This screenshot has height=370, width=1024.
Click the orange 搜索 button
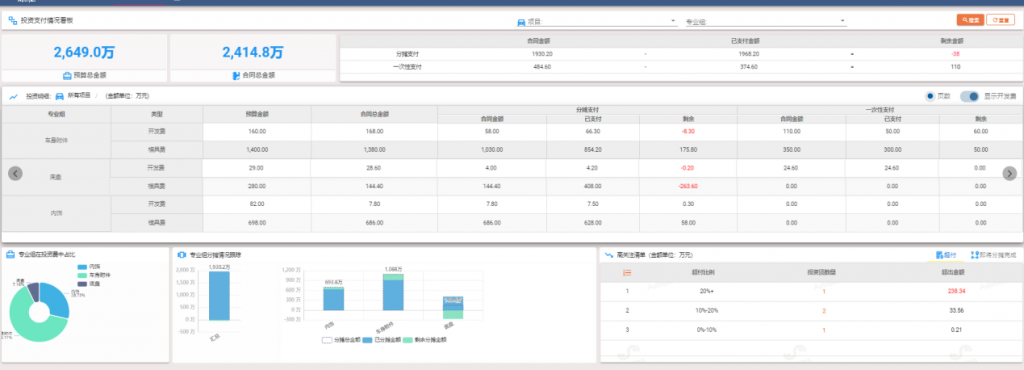click(970, 20)
